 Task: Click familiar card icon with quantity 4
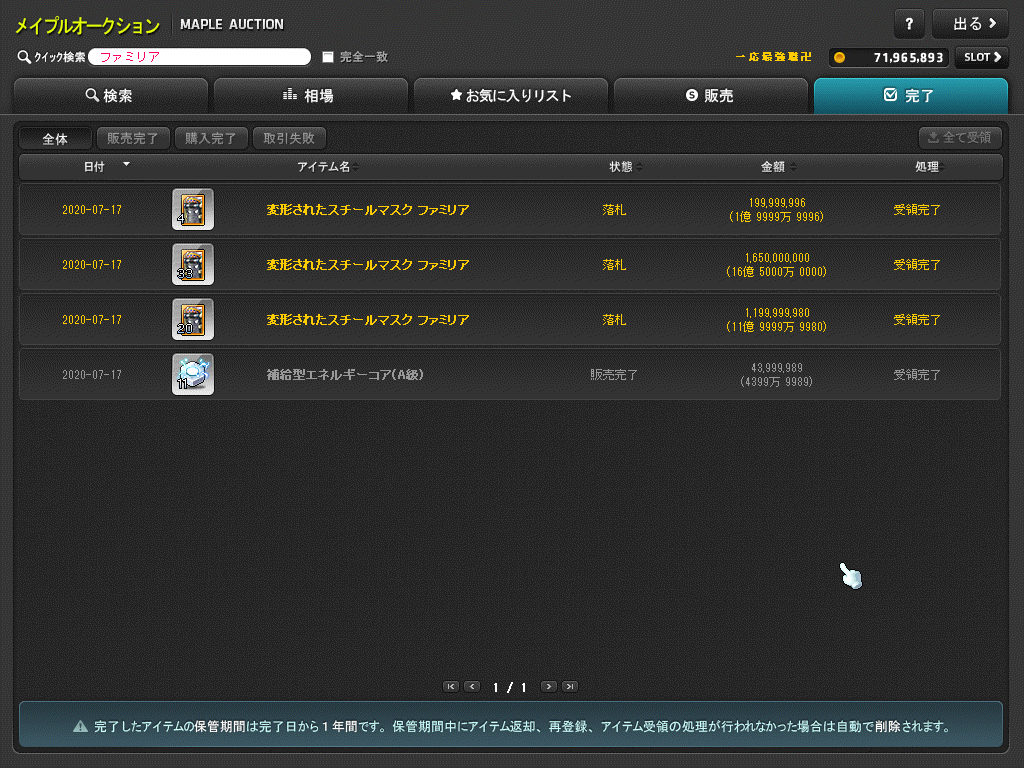tap(193, 210)
